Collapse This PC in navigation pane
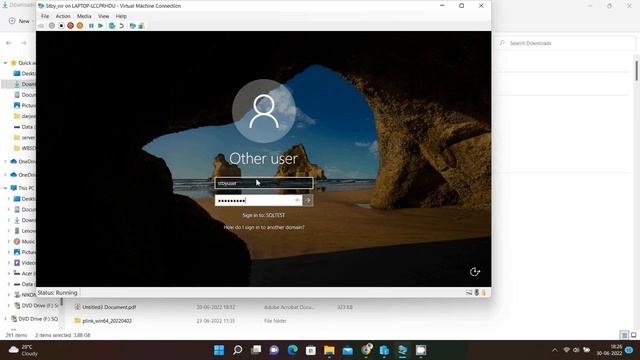640x360 pixels. [x=5, y=188]
